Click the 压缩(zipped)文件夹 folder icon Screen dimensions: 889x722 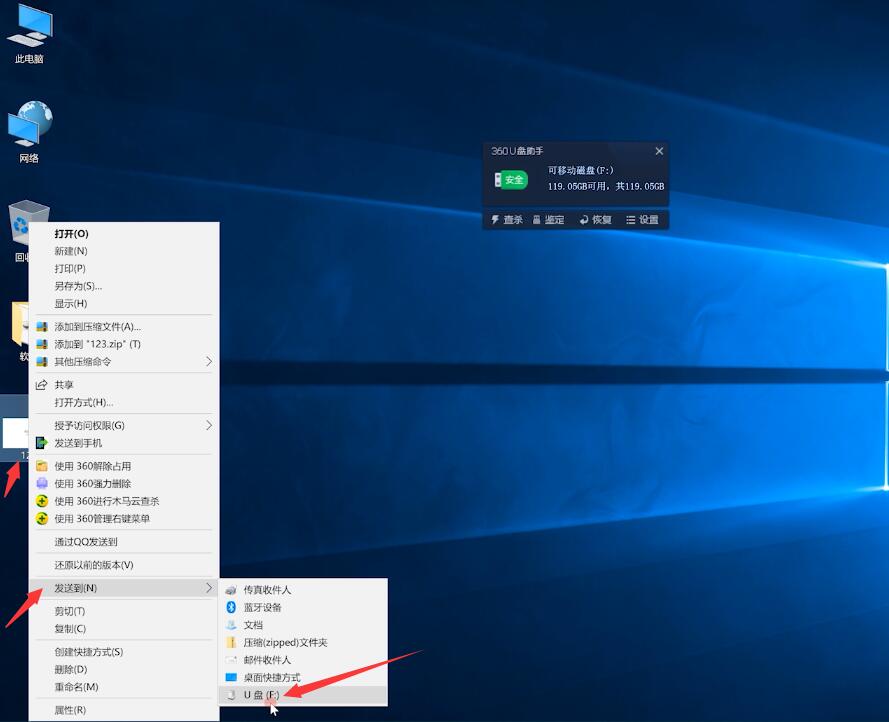coord(231,643)
